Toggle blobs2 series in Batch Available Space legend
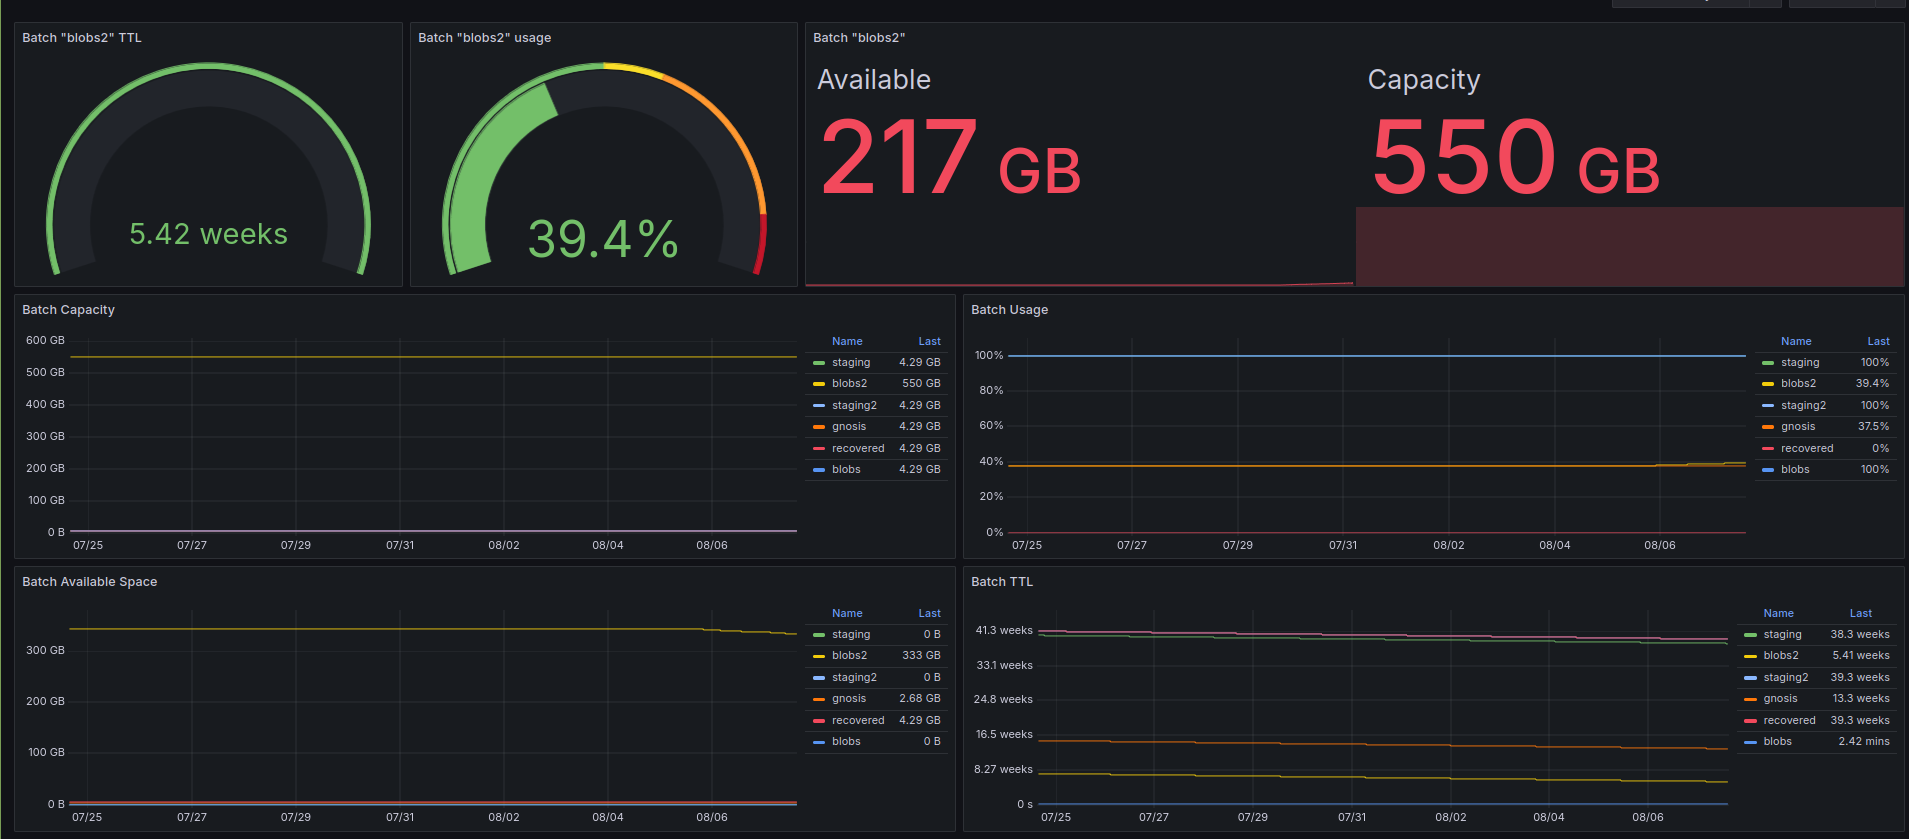 850,656
